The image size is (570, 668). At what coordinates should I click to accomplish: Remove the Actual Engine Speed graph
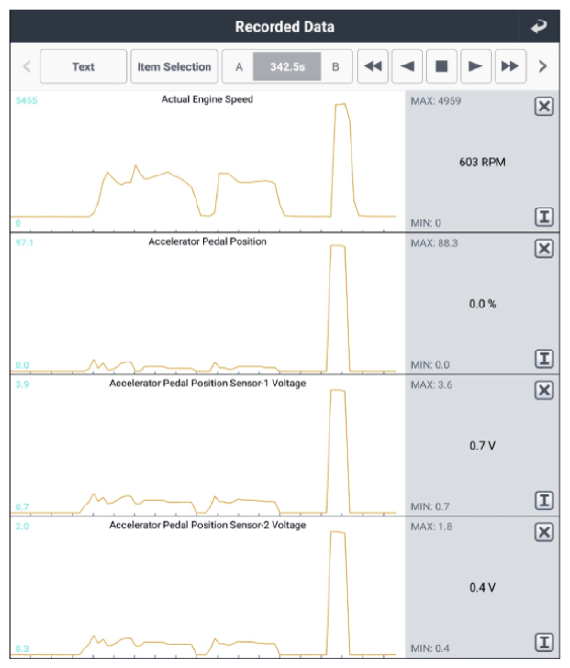[x=544, y=106]
